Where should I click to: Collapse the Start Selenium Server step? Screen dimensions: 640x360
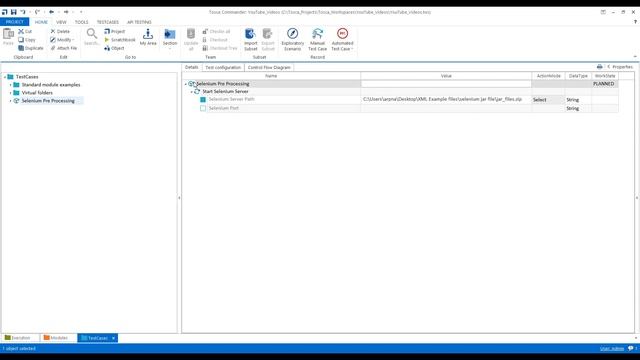(x=191, y=92)
